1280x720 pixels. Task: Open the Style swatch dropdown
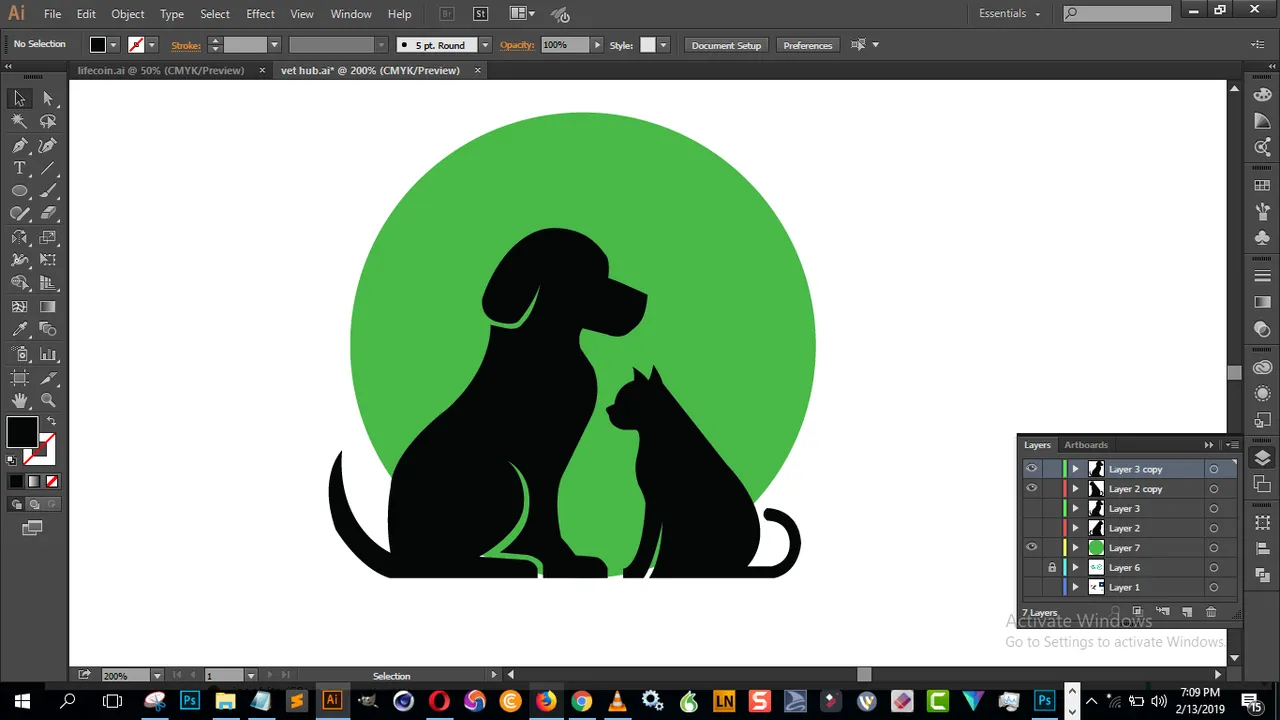[x=663, y=45]
